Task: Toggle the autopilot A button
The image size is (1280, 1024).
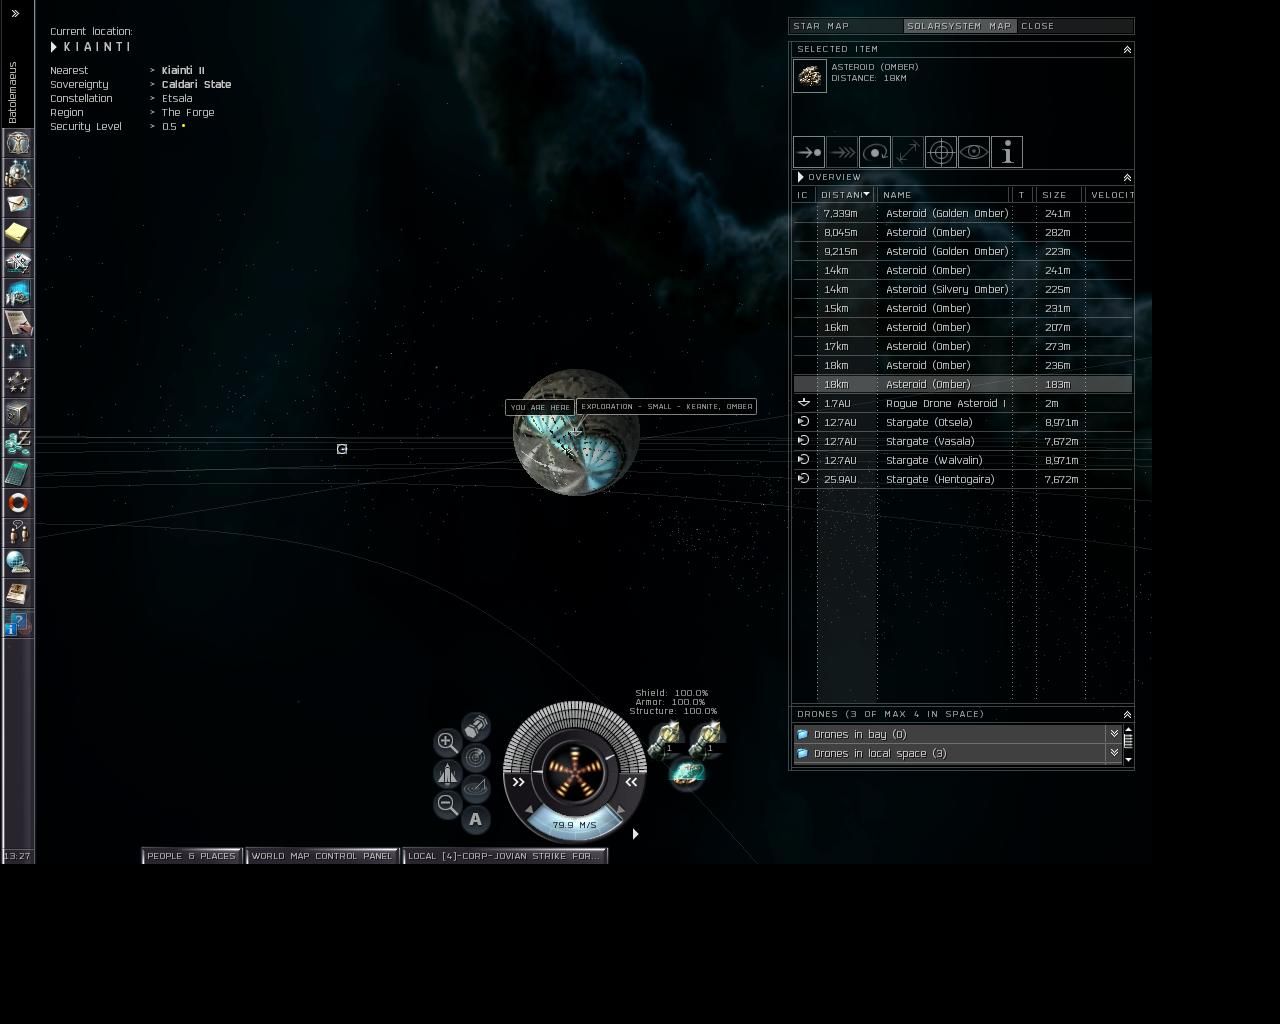Action: coord(476,819)
